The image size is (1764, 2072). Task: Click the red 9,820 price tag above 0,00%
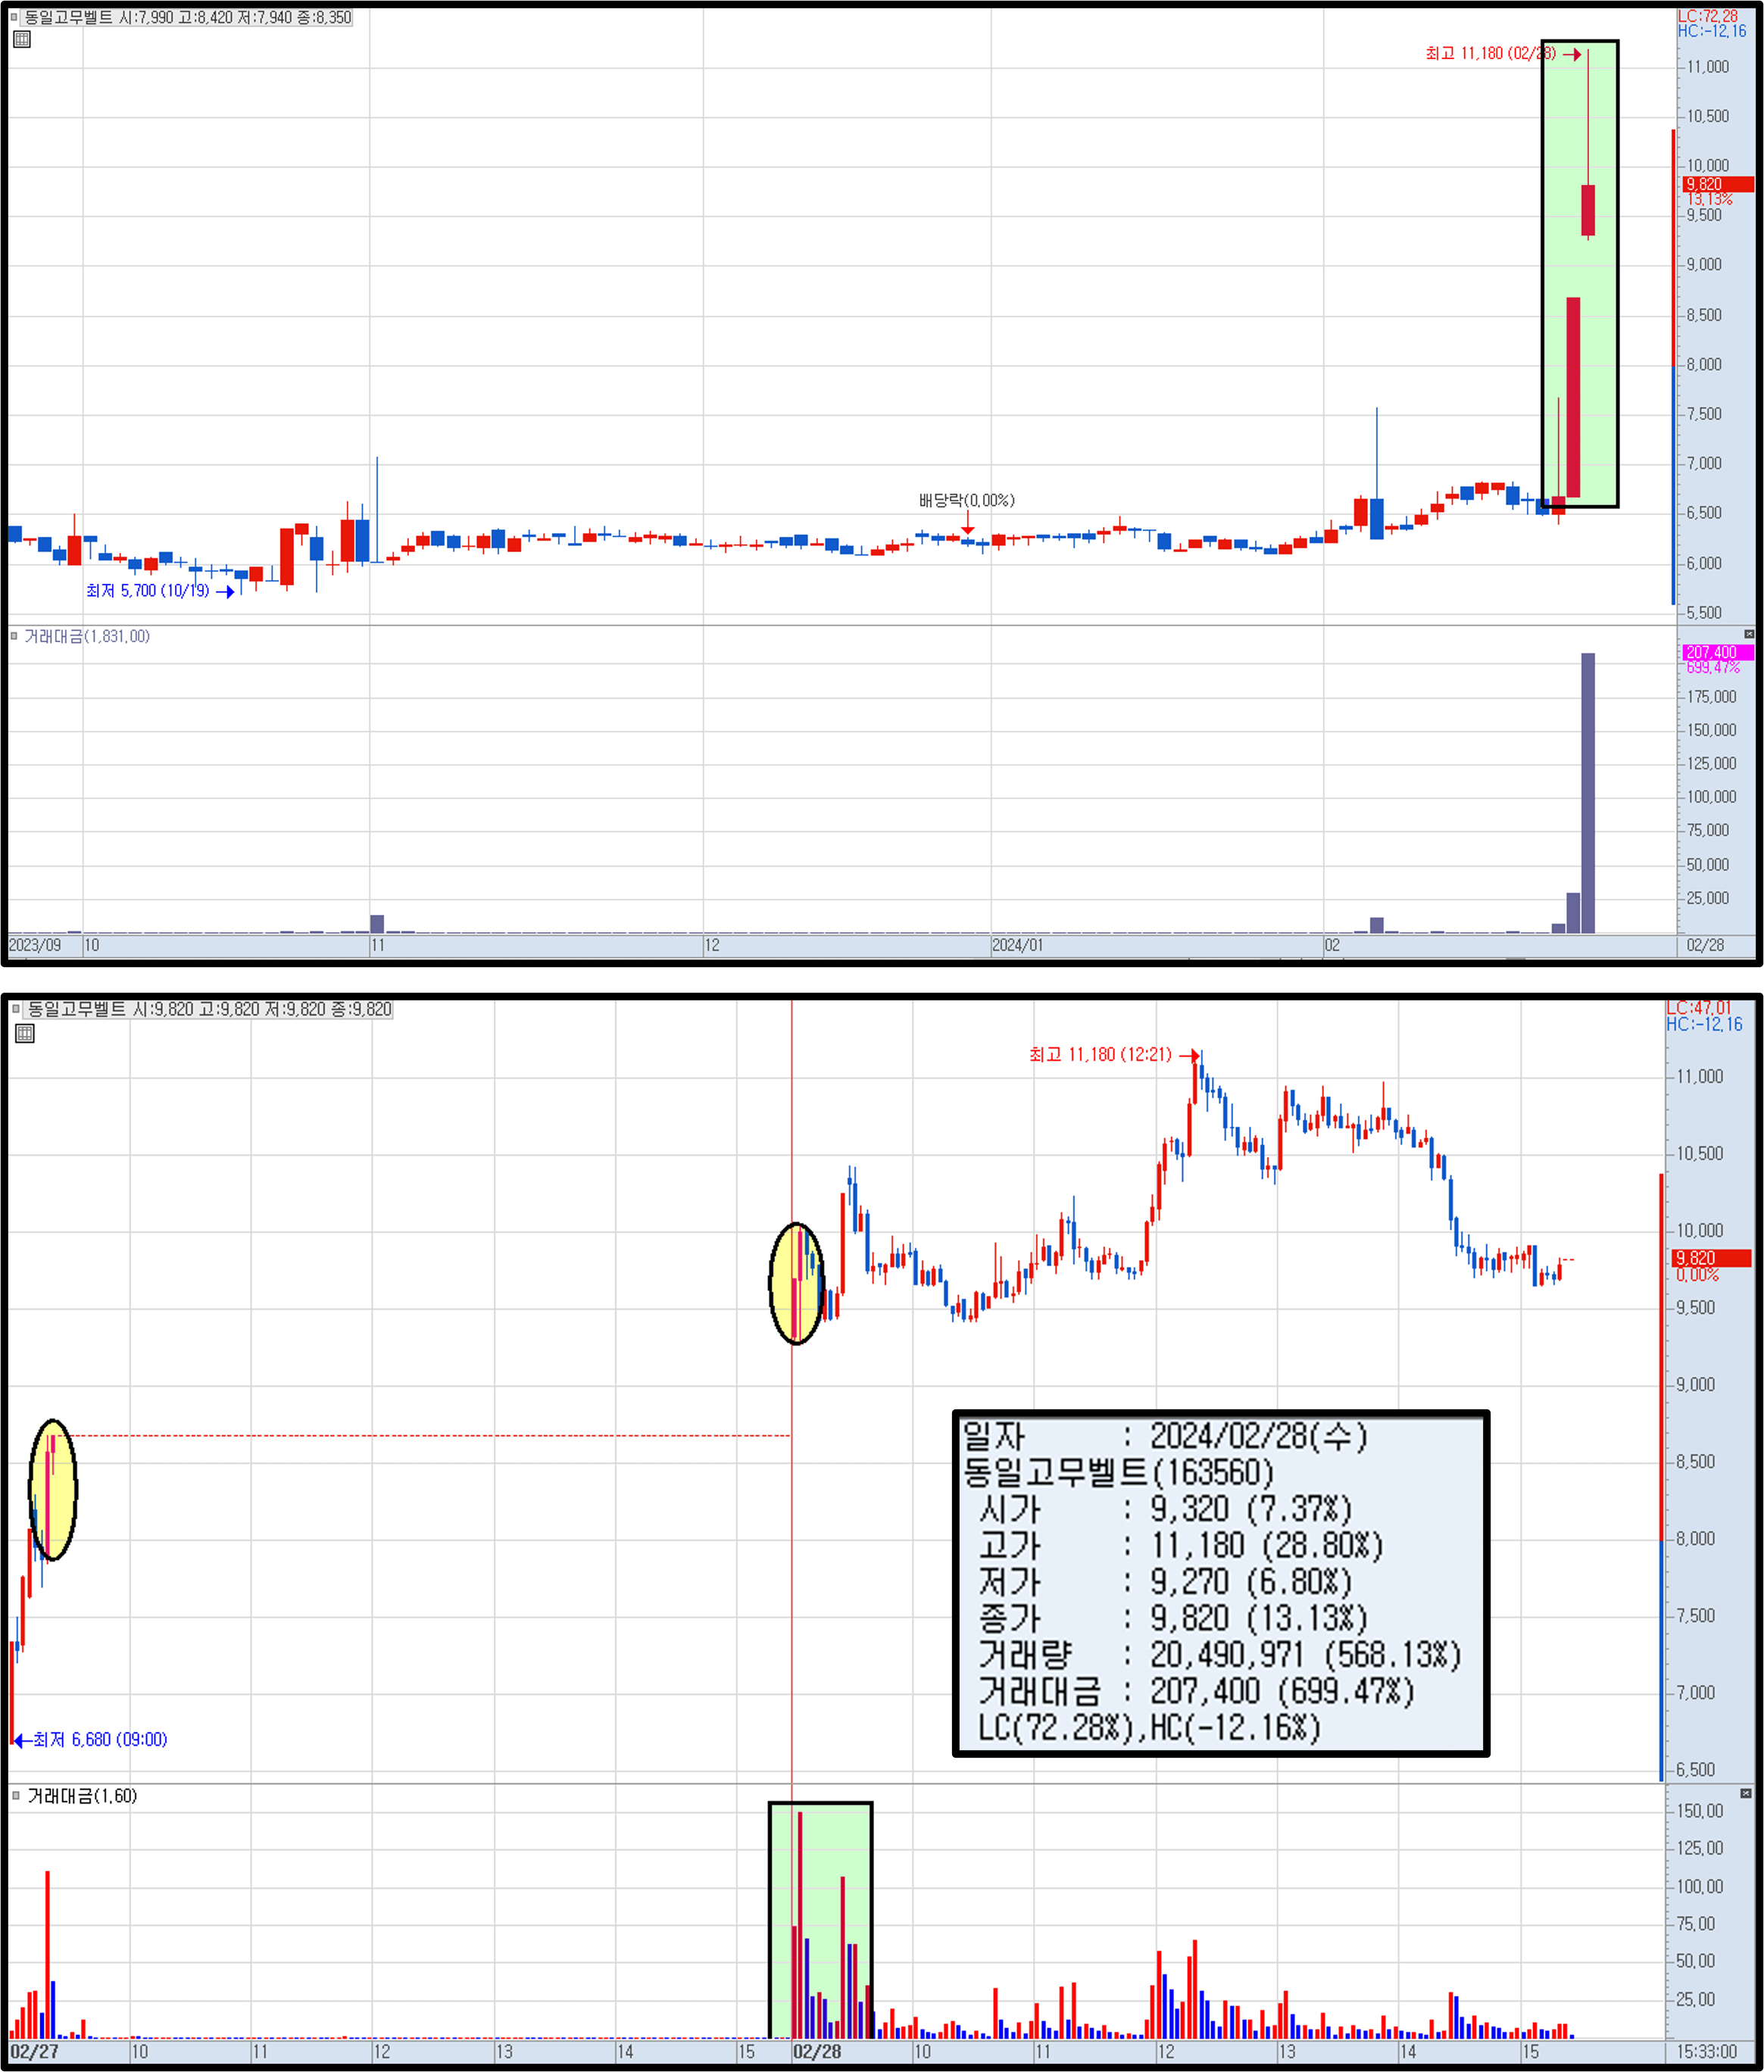tap(1712, 1258)
